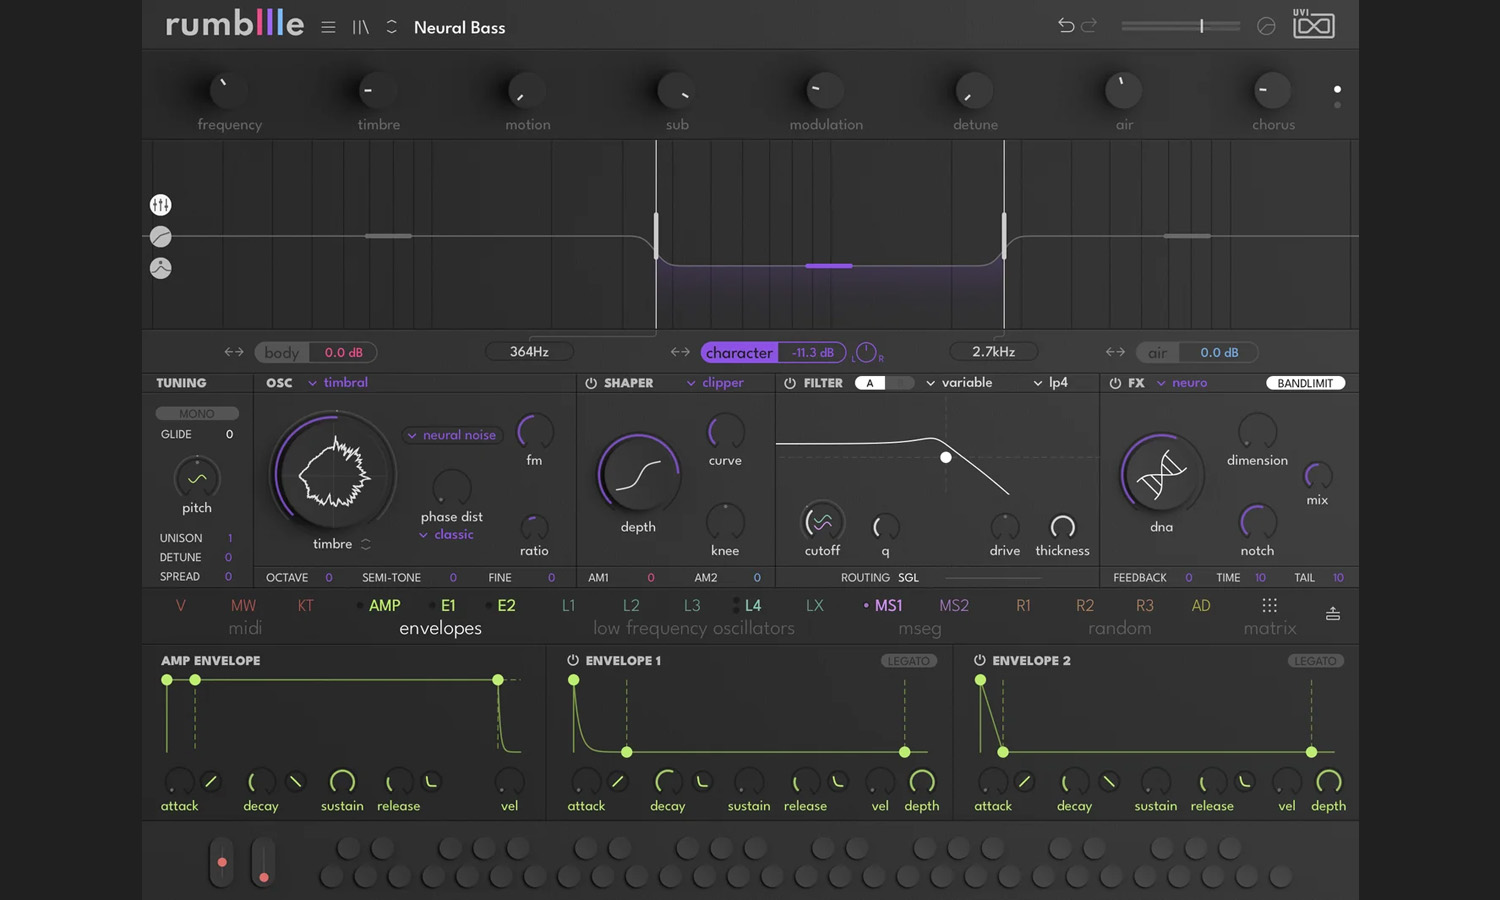The height and width of the screenshot is (900, 1500).
Task: Click the Envelope 2 decay curve knob
Action: [1109, 781]
